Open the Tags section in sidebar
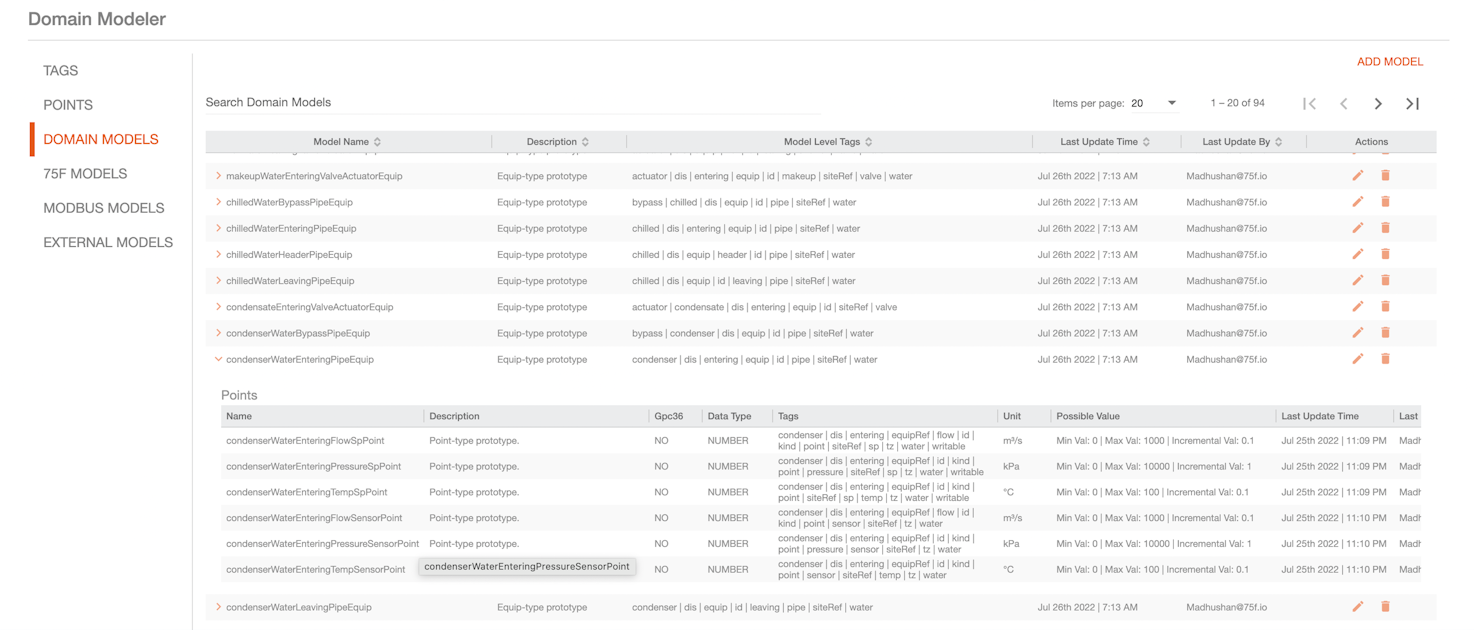The width and height of the screenshot is (1474, 630). [x=61, y=71]
